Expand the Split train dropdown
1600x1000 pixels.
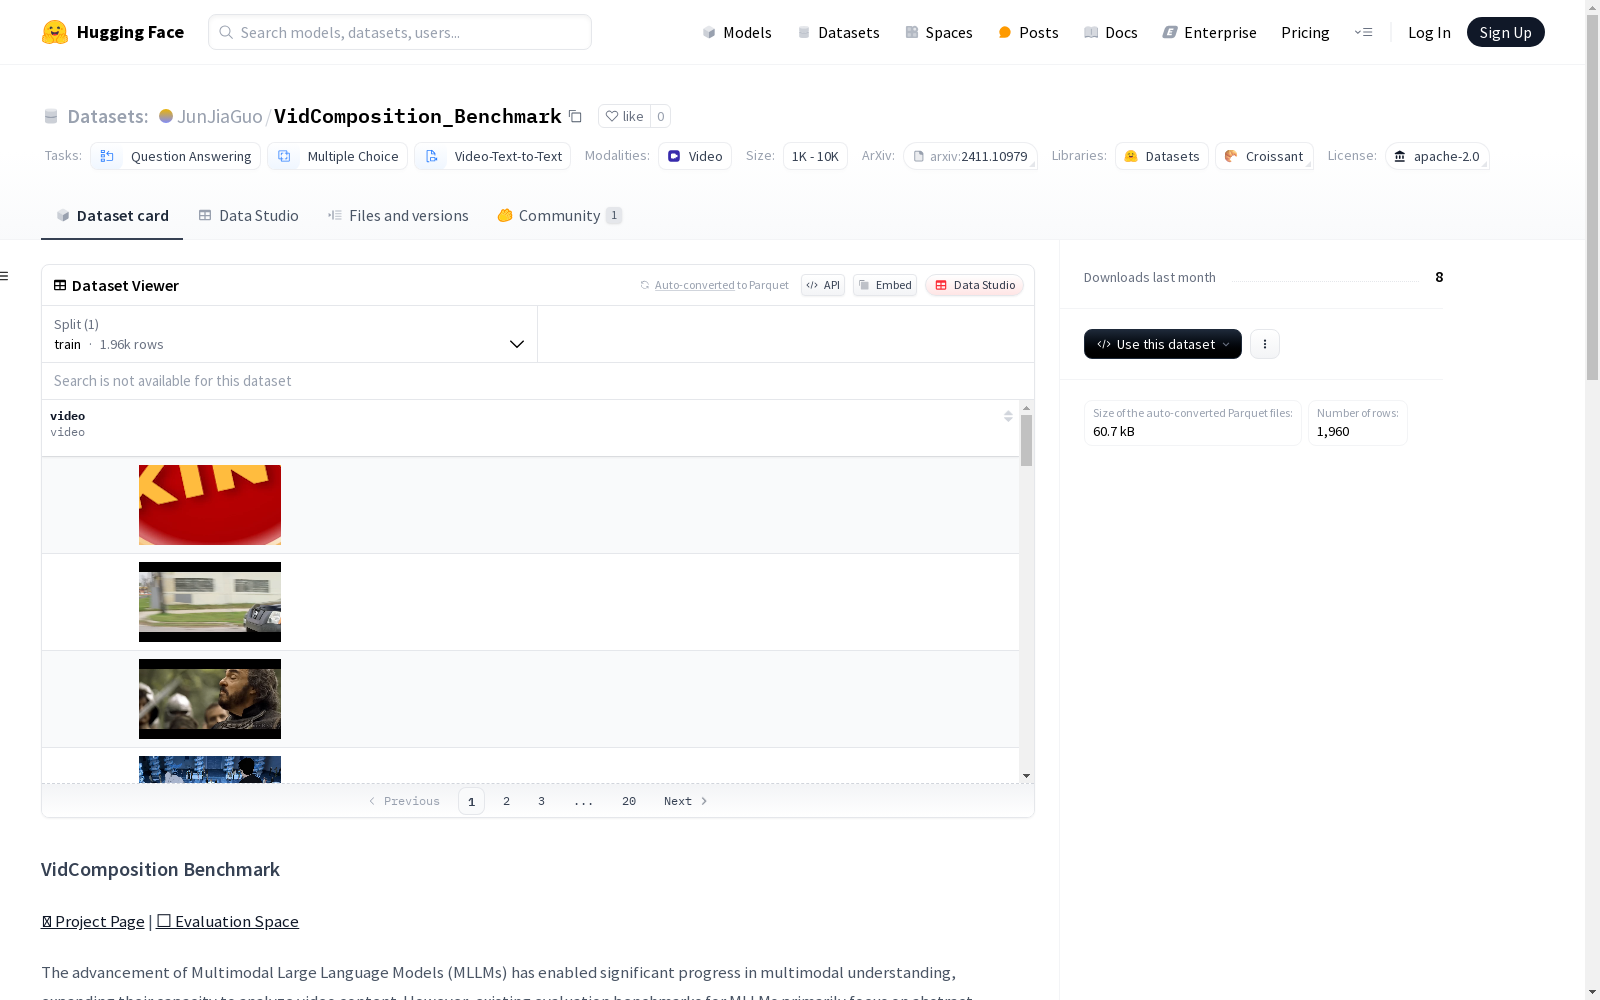click(289, 334)
